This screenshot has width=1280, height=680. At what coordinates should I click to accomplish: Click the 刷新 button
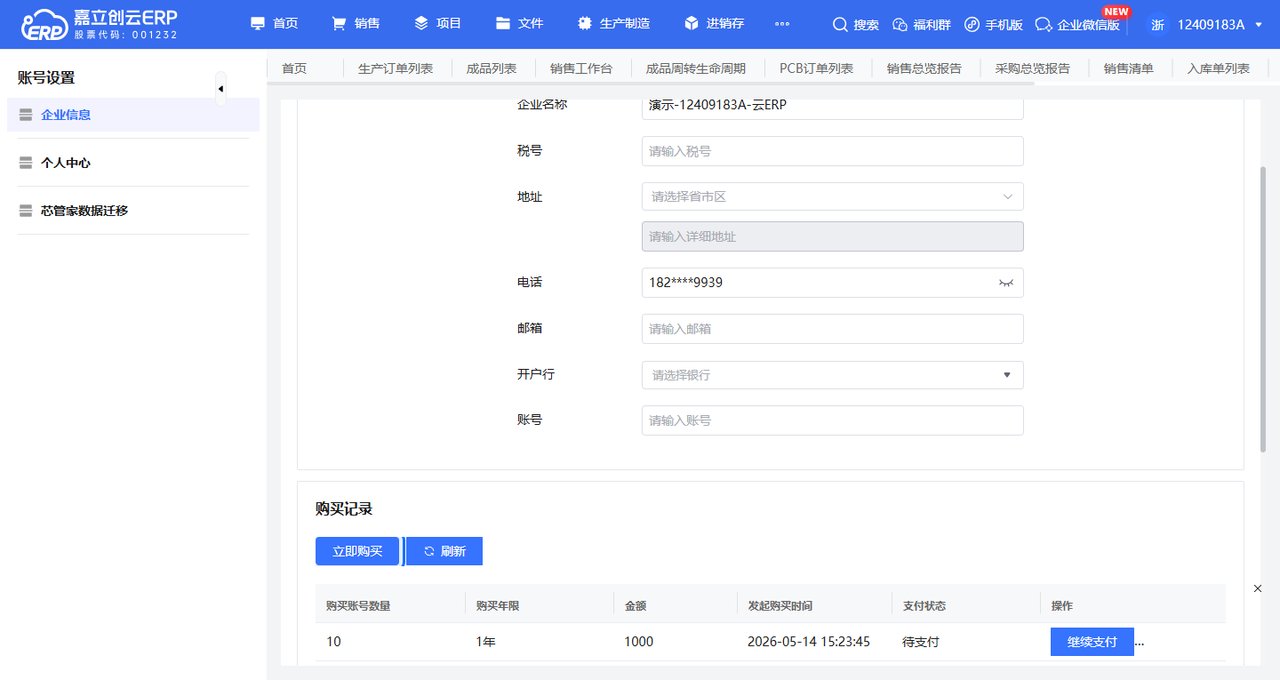pos(444,551)
